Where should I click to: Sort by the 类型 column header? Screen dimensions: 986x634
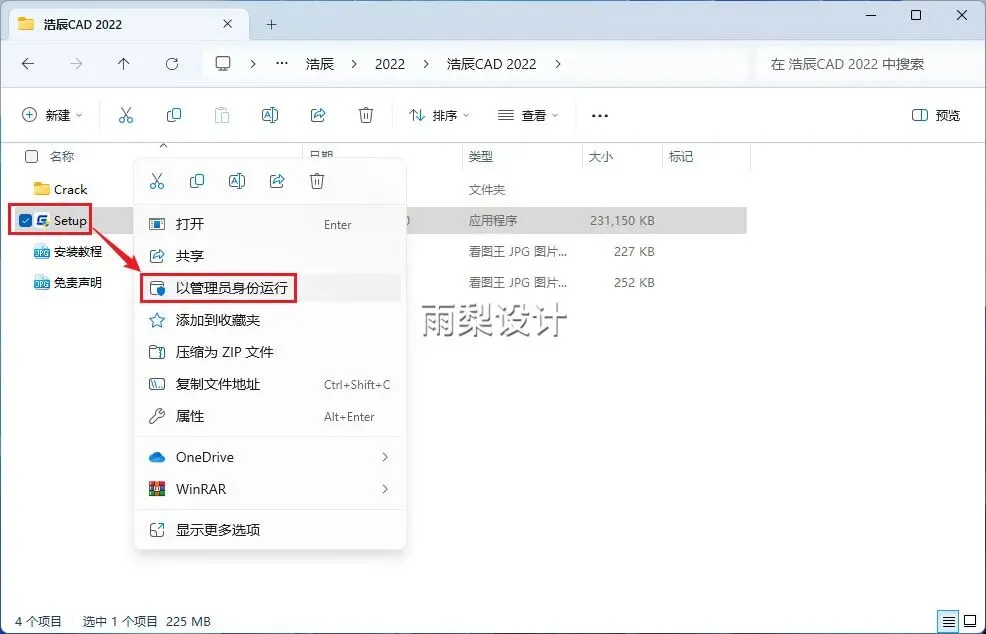[x=480, y=157]
